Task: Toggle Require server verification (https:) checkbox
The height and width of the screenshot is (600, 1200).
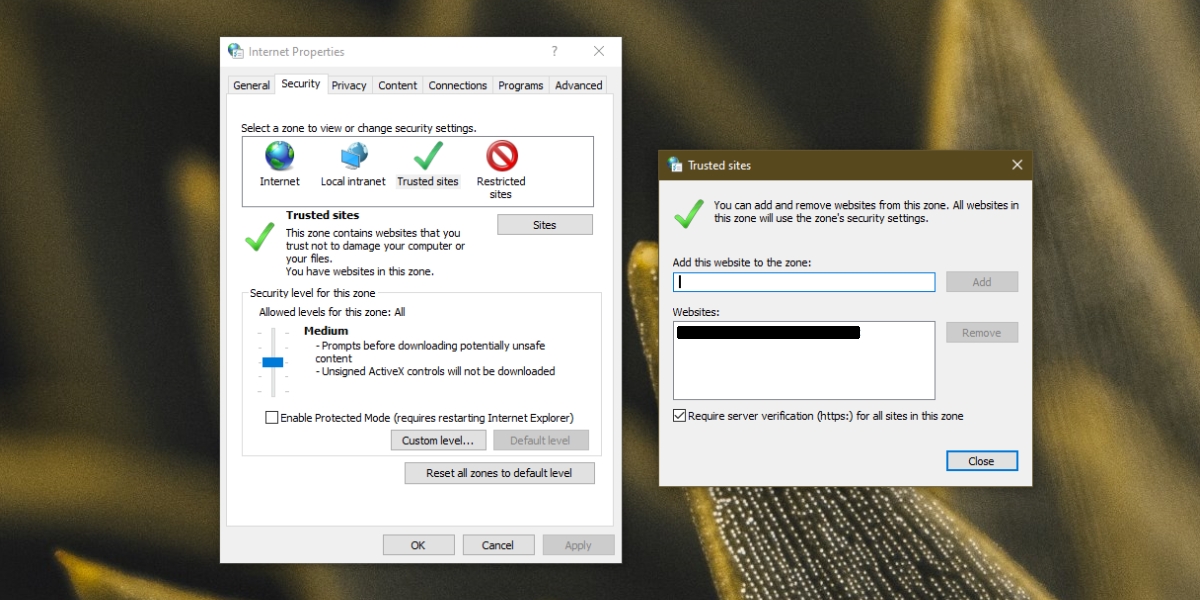Action: pyautogui.click(x=680, y=416)
